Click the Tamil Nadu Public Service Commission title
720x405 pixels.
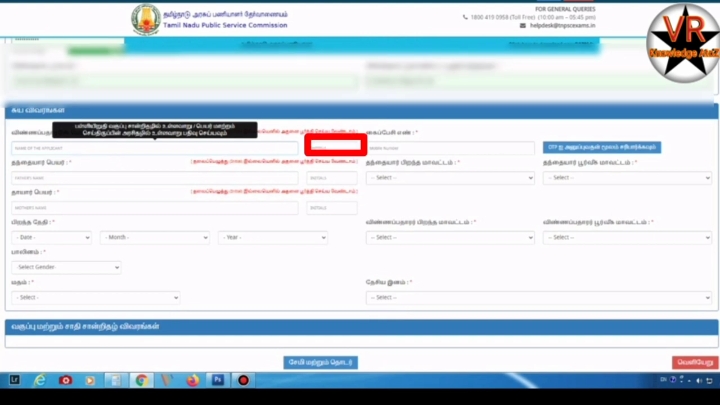pos(225,25)
